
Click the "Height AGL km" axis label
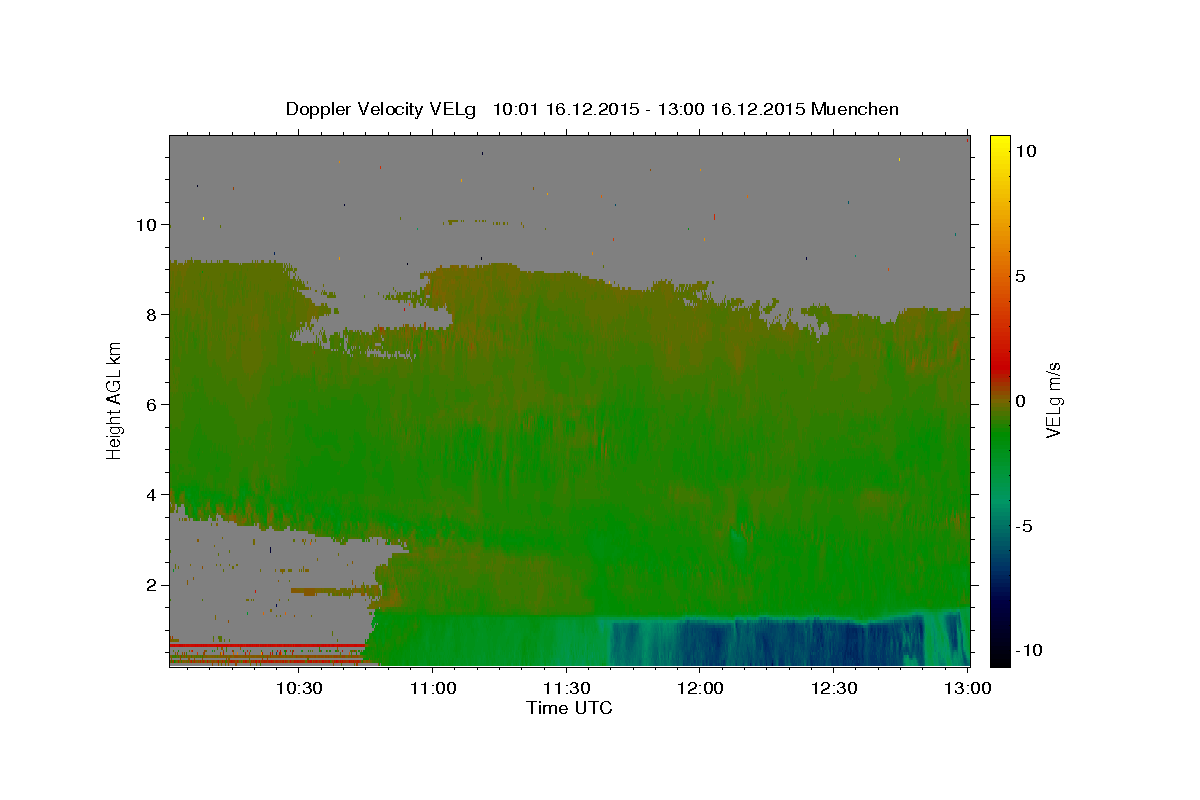pyautogui.click(x=115, y=400)
